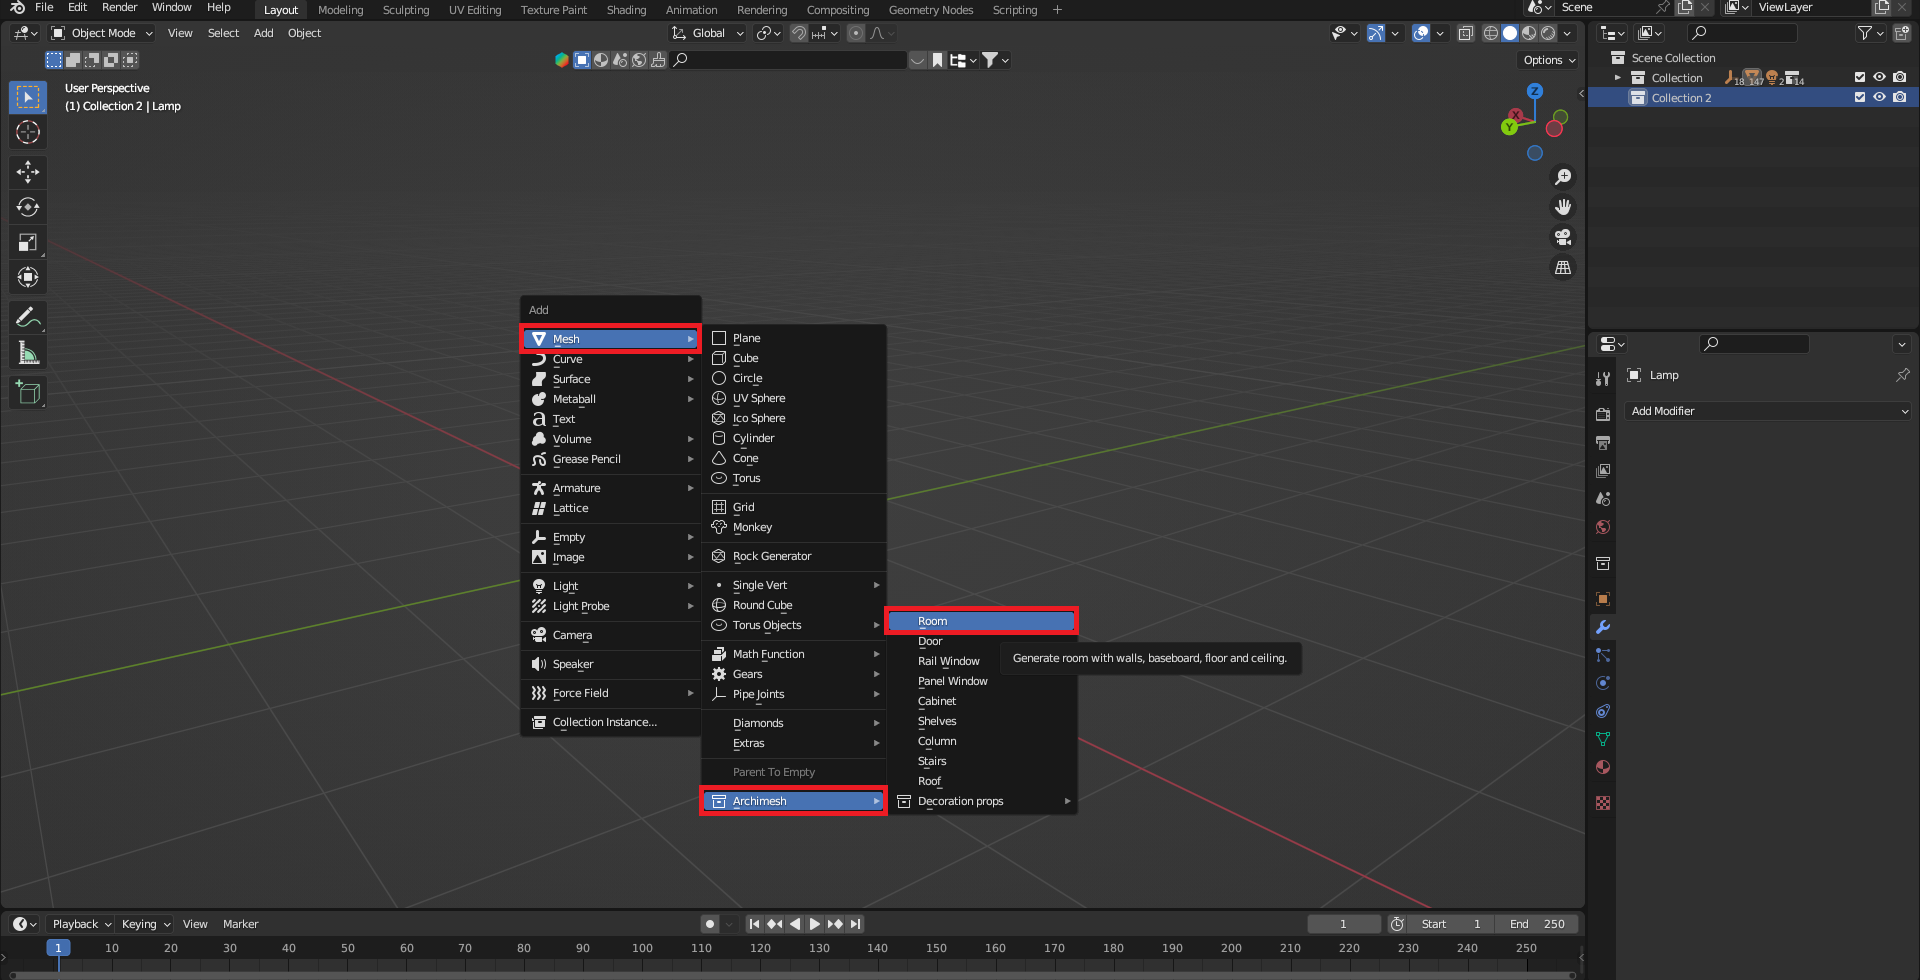Select Monkey from the Mesh menu
Screen dimensions: 1920x980
coord(794,527)
